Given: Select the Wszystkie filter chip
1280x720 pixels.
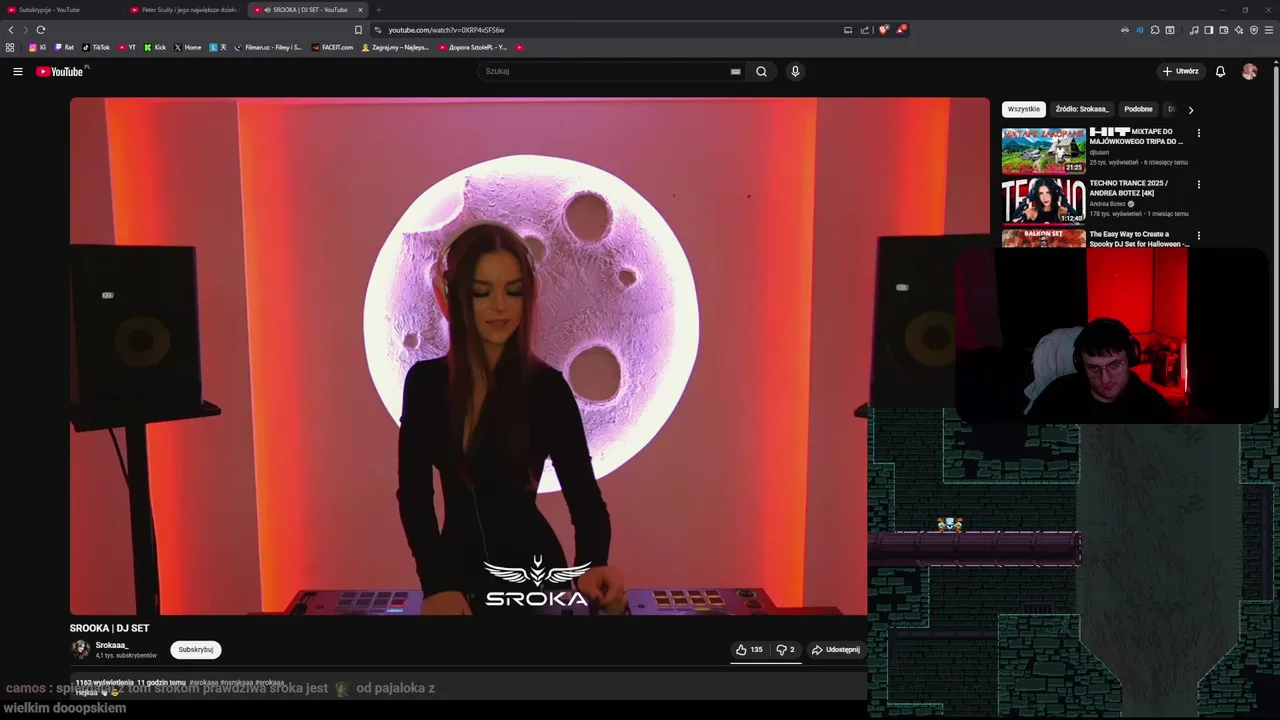Looking at the screenshot, I should coord(1023,109).
